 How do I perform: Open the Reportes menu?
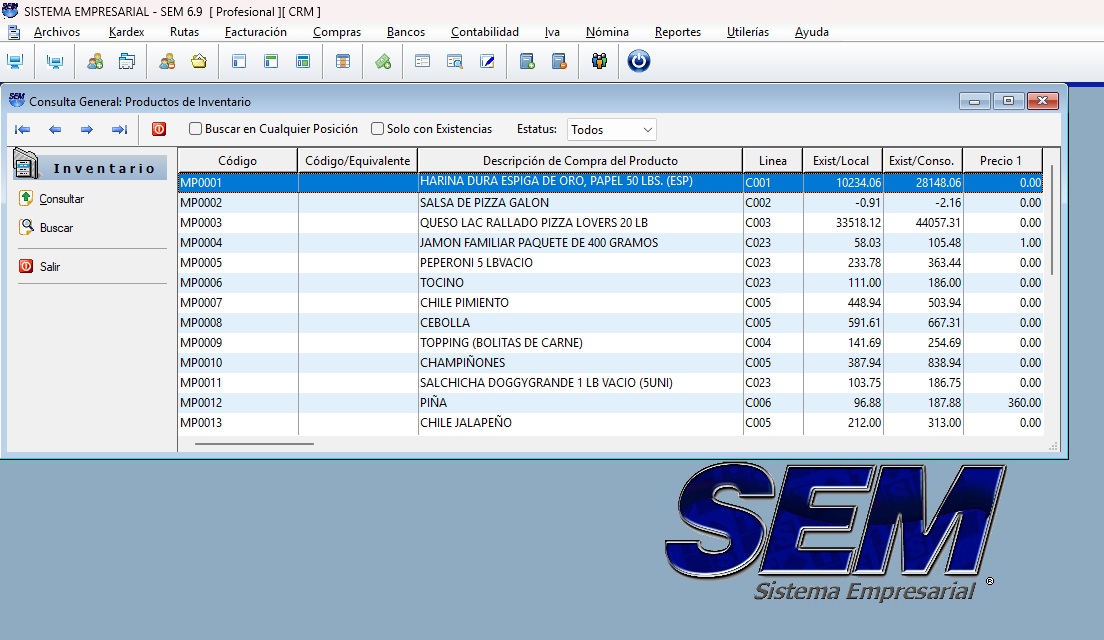[x=677, y=32]
